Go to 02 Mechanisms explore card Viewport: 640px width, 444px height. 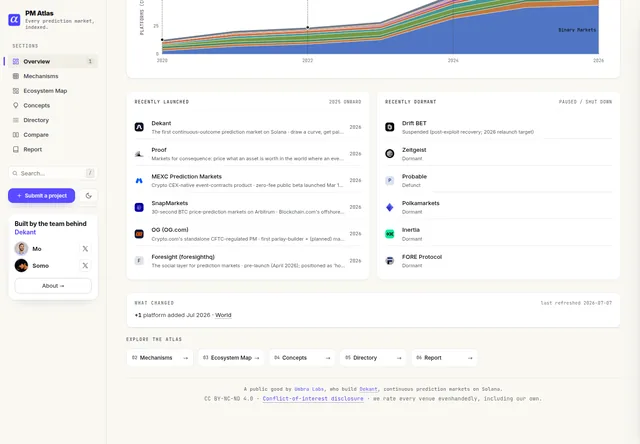160,357
